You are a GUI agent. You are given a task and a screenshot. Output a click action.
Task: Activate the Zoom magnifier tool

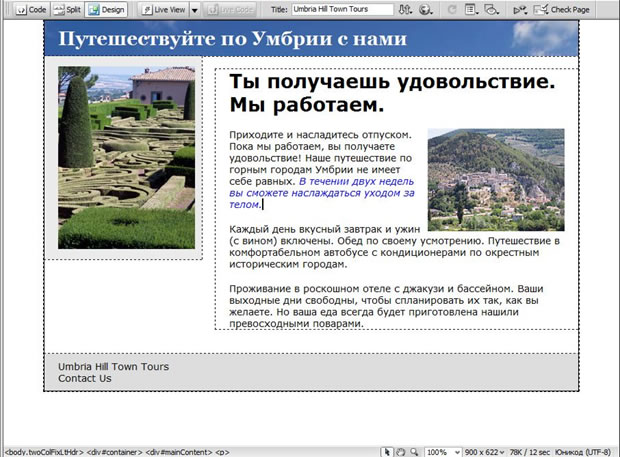coord(414,452)
